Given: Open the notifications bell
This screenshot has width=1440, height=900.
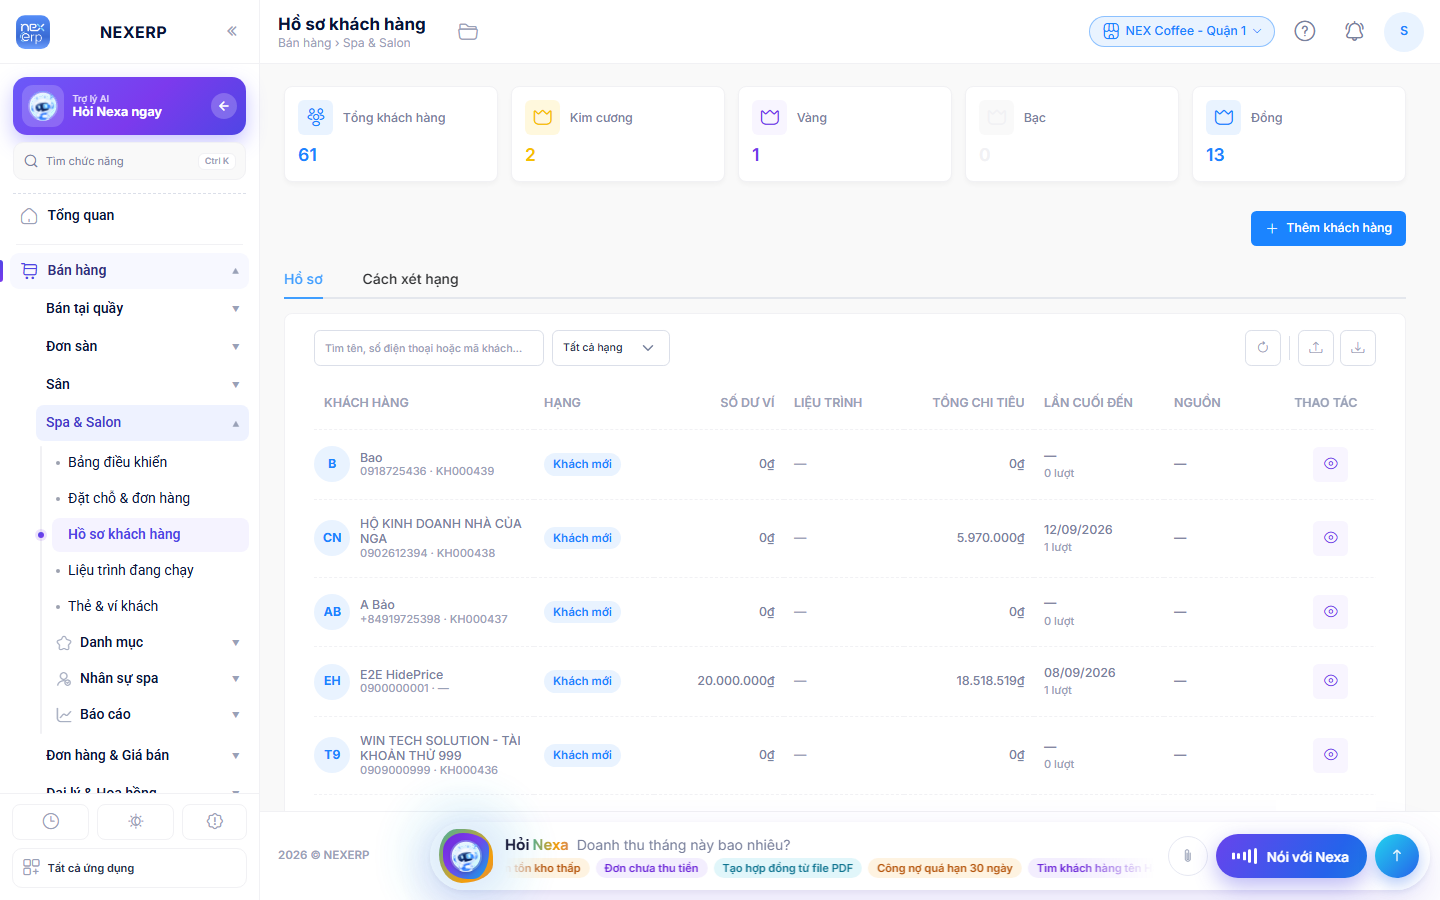Looking at the screenshot, I should 1354,31.
